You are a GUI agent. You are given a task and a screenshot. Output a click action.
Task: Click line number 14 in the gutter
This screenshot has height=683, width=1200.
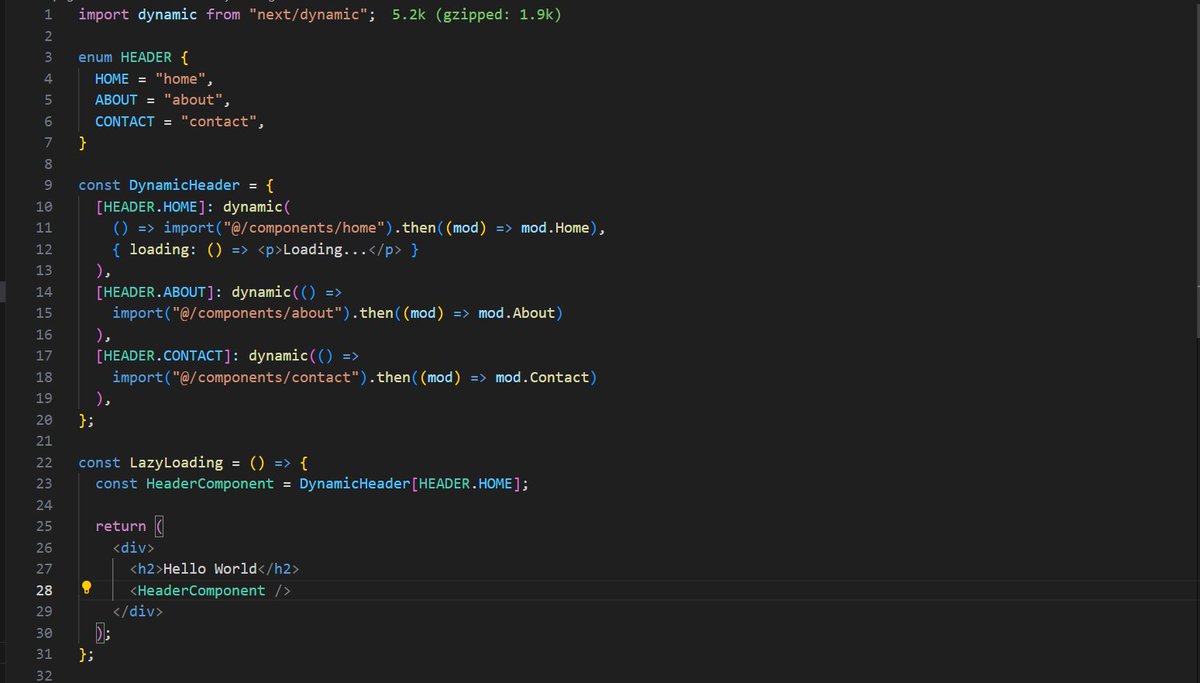(x=44, y=292)
